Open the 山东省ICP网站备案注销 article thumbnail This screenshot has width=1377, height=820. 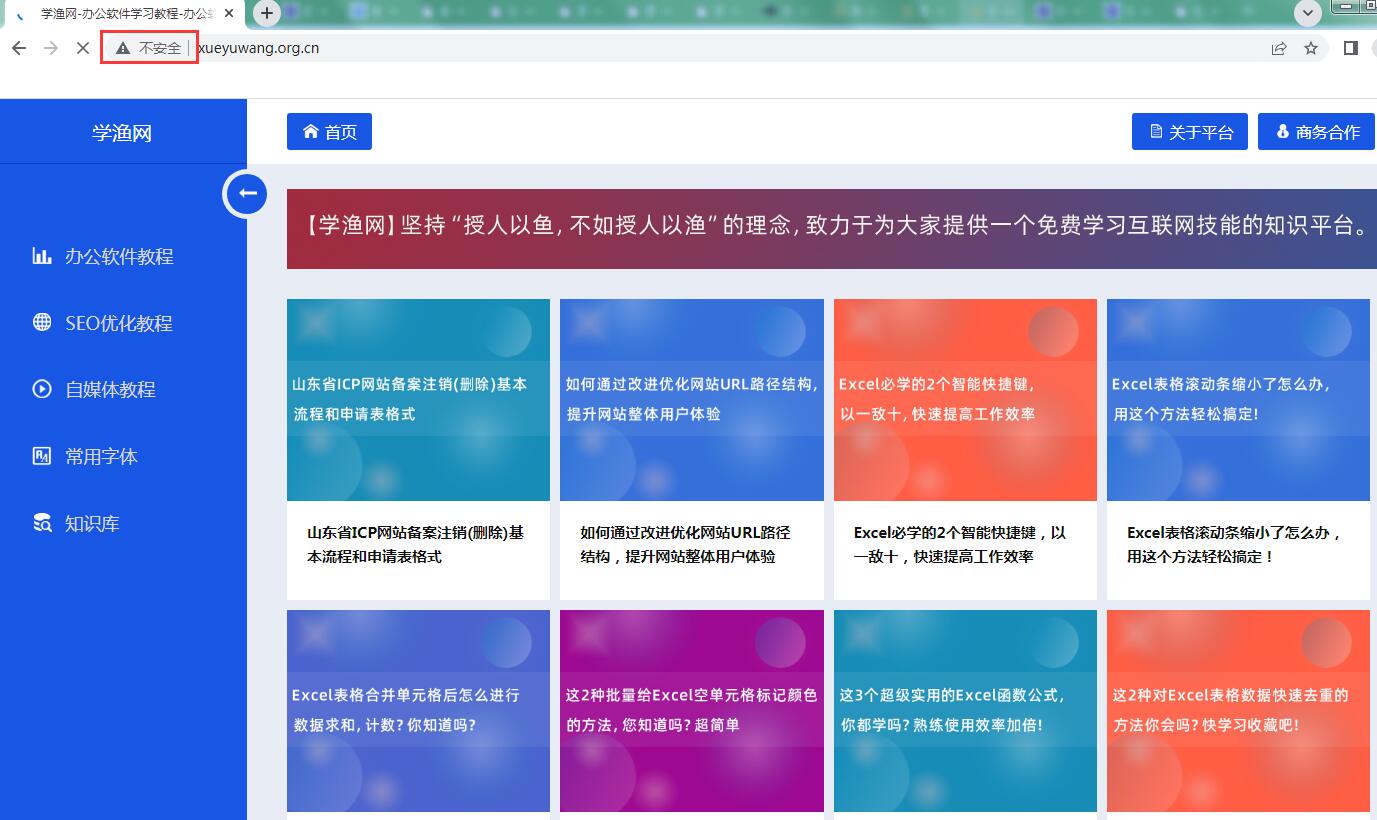[418, 400]
